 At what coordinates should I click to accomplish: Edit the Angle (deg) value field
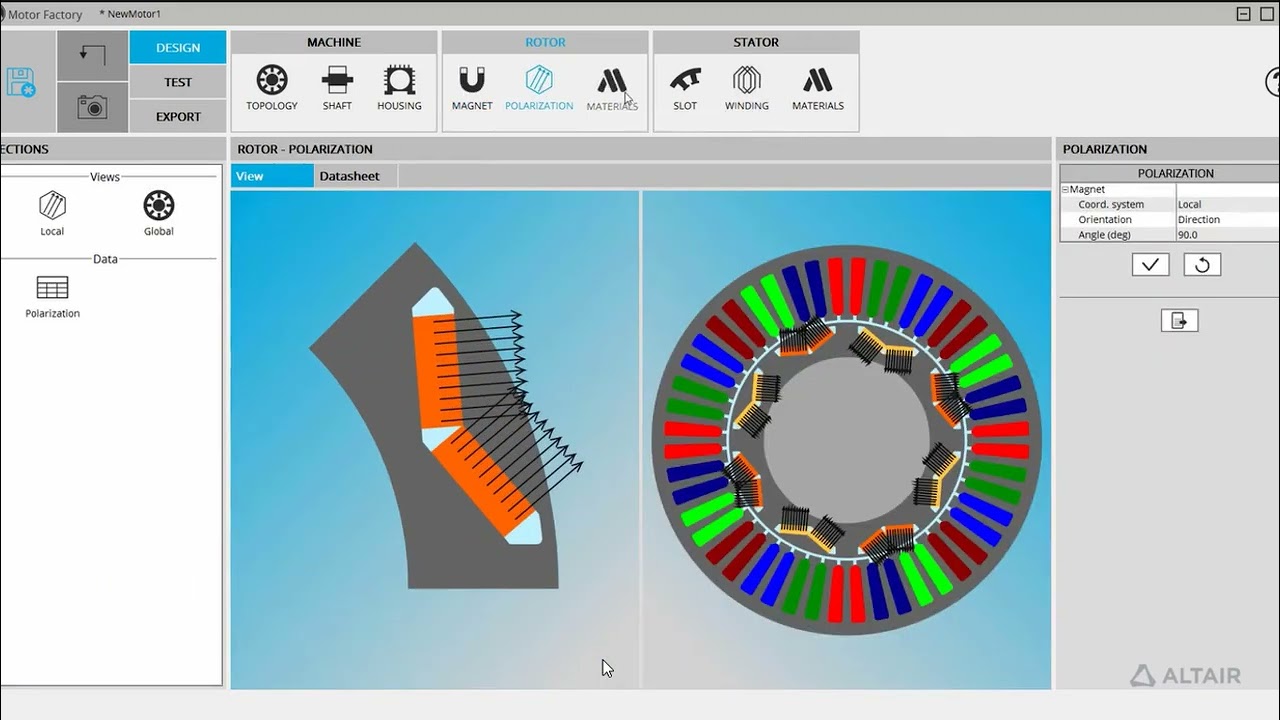[x=1226, y=235]
